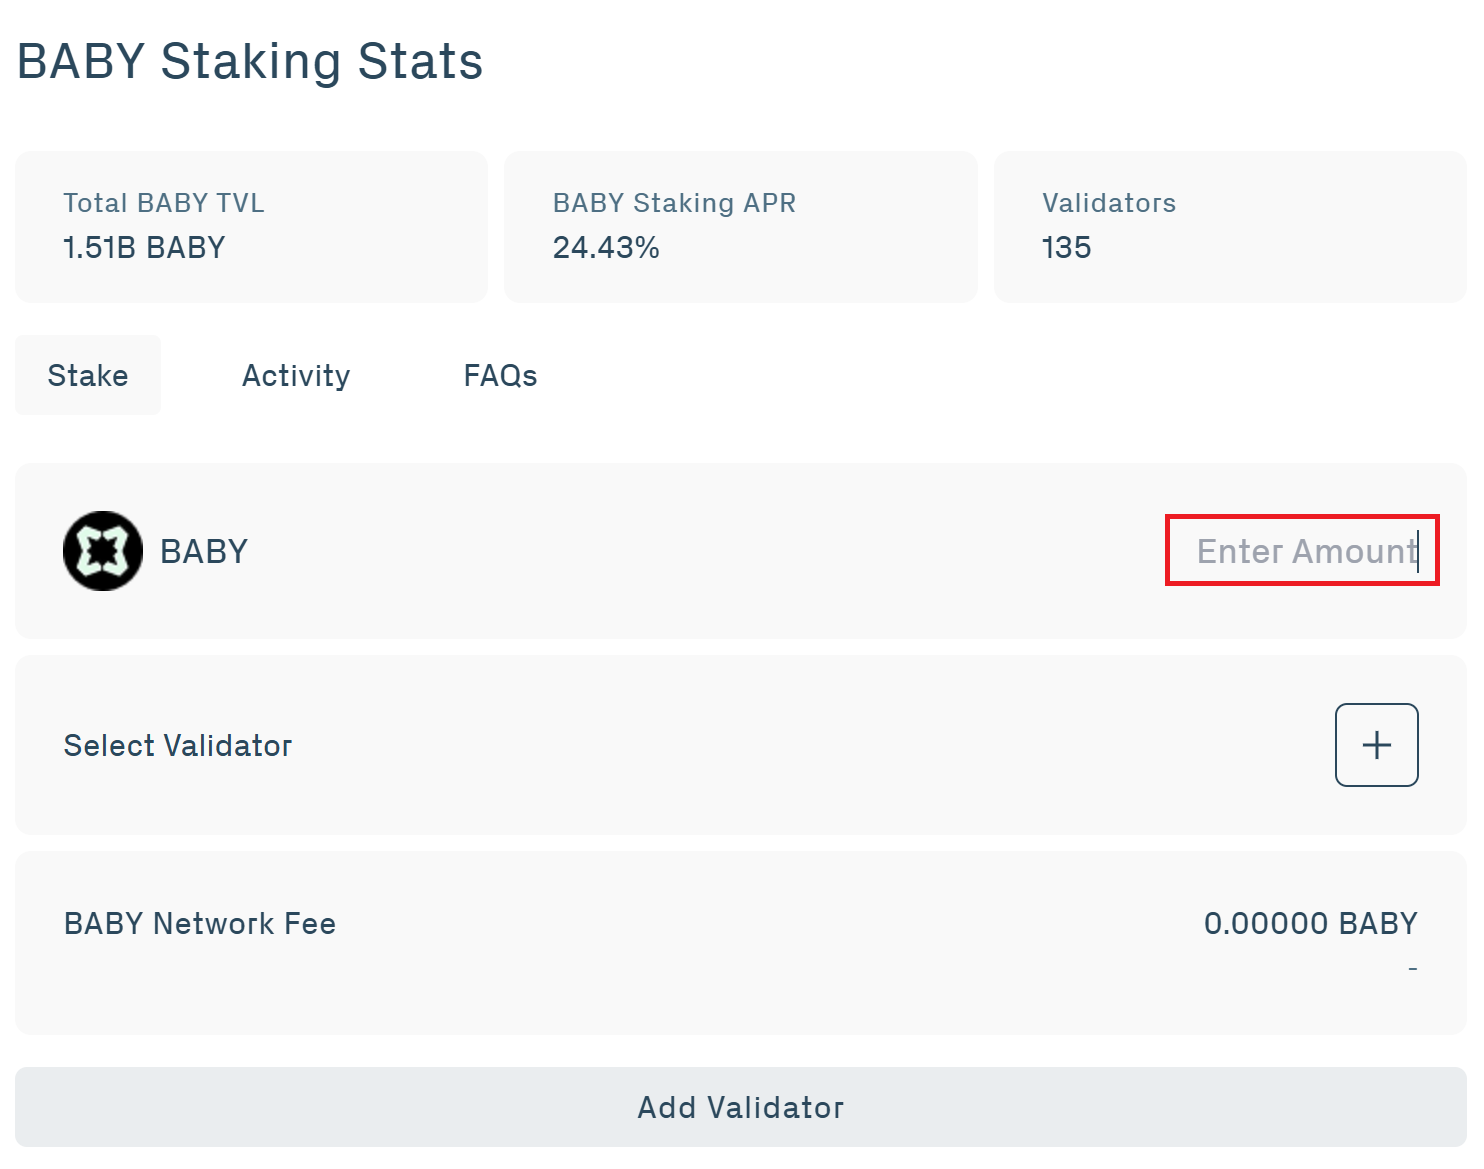The width and height of the screenshot is (1484, 1169).
Task: Click the 0.00000 BABY fee value
Action: pos(1311,923)
